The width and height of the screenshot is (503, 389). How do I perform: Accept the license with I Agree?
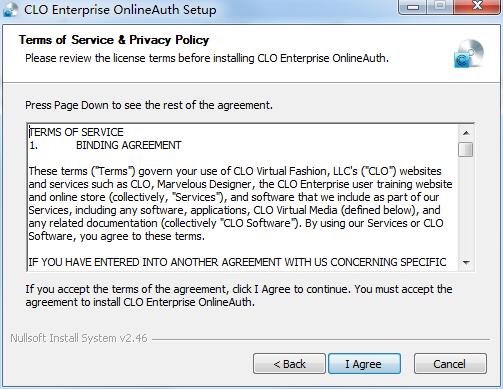click(364, 364)
